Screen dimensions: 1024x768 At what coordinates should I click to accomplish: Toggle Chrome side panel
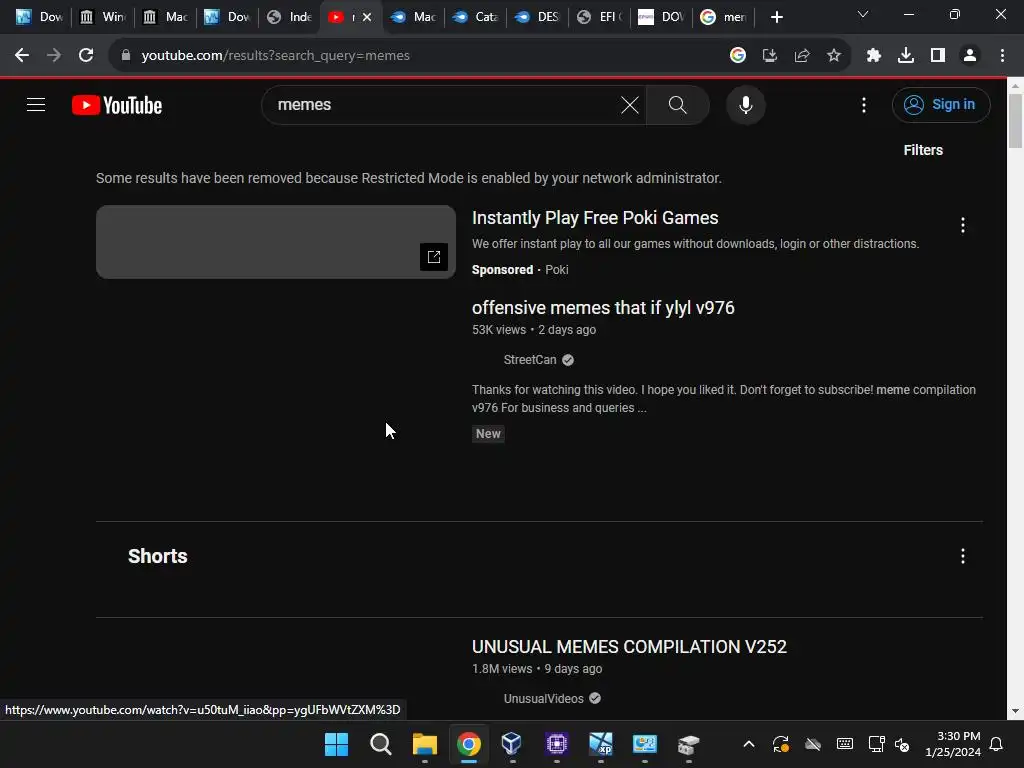tap(937, 56)
